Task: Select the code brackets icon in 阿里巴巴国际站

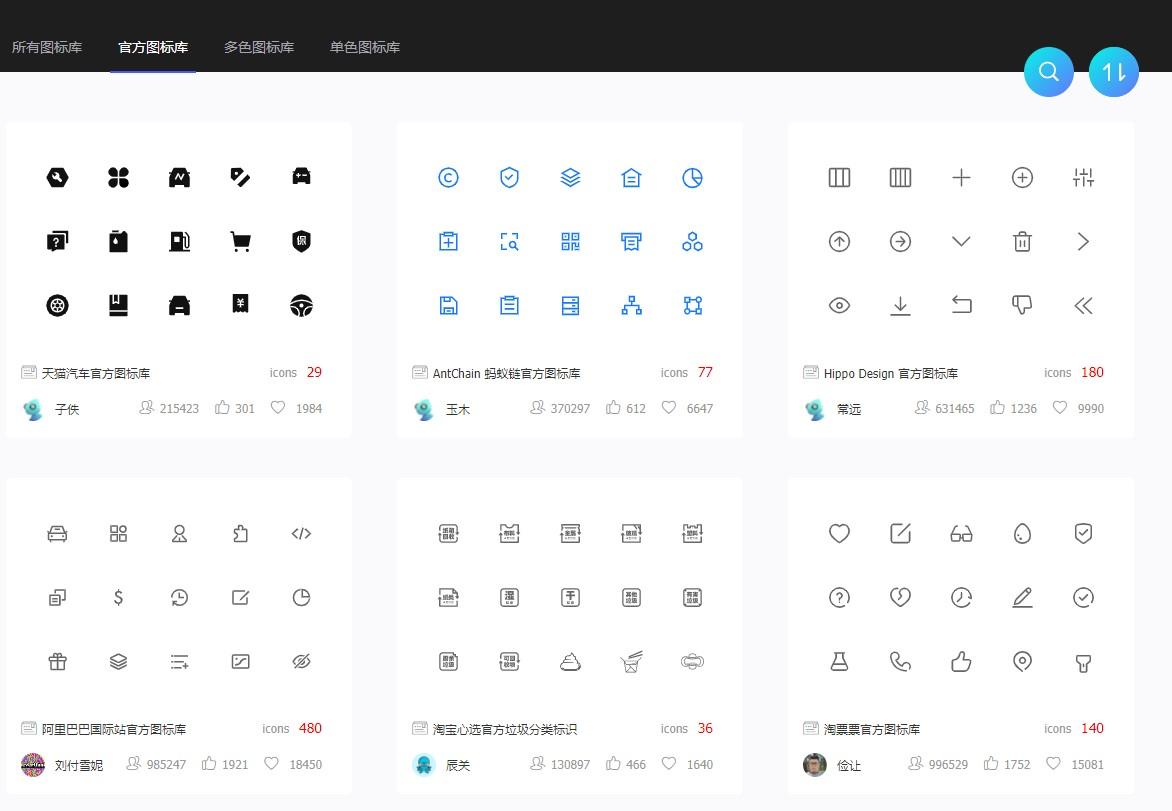Action: [301, 534]
